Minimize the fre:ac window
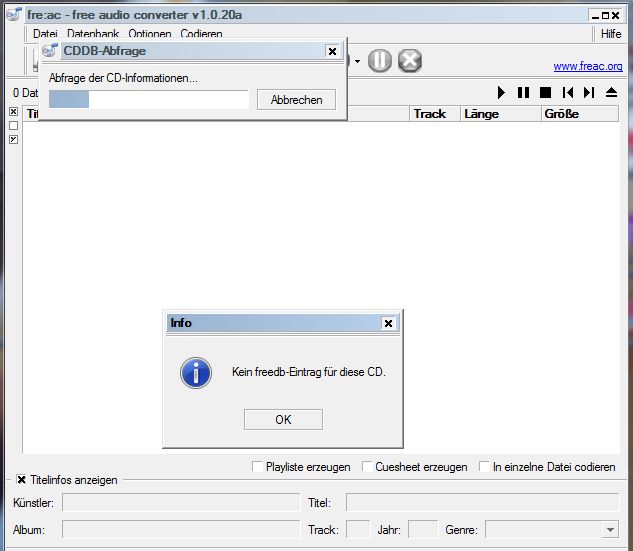 point(595,16)
